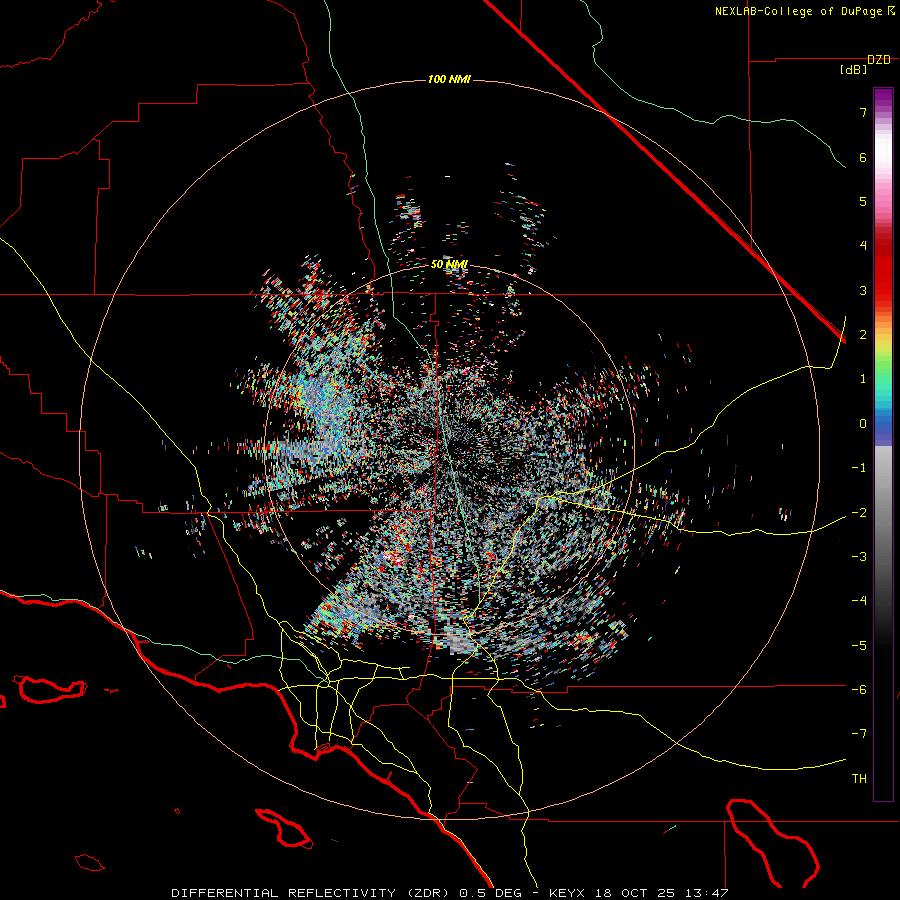The height and width of the screenshot is (900, 900).
Task: Click the "-5" tick label on the scale
Action: tap(859, 646)
